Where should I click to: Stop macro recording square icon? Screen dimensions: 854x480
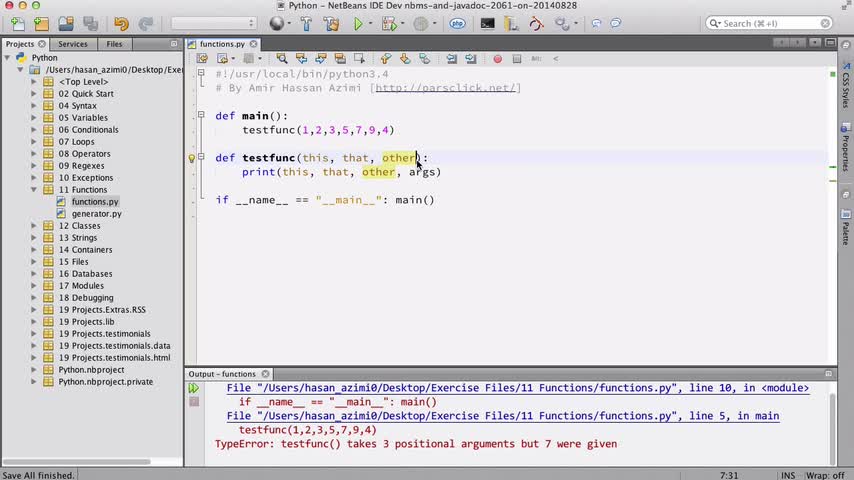(x=517, y=59)
